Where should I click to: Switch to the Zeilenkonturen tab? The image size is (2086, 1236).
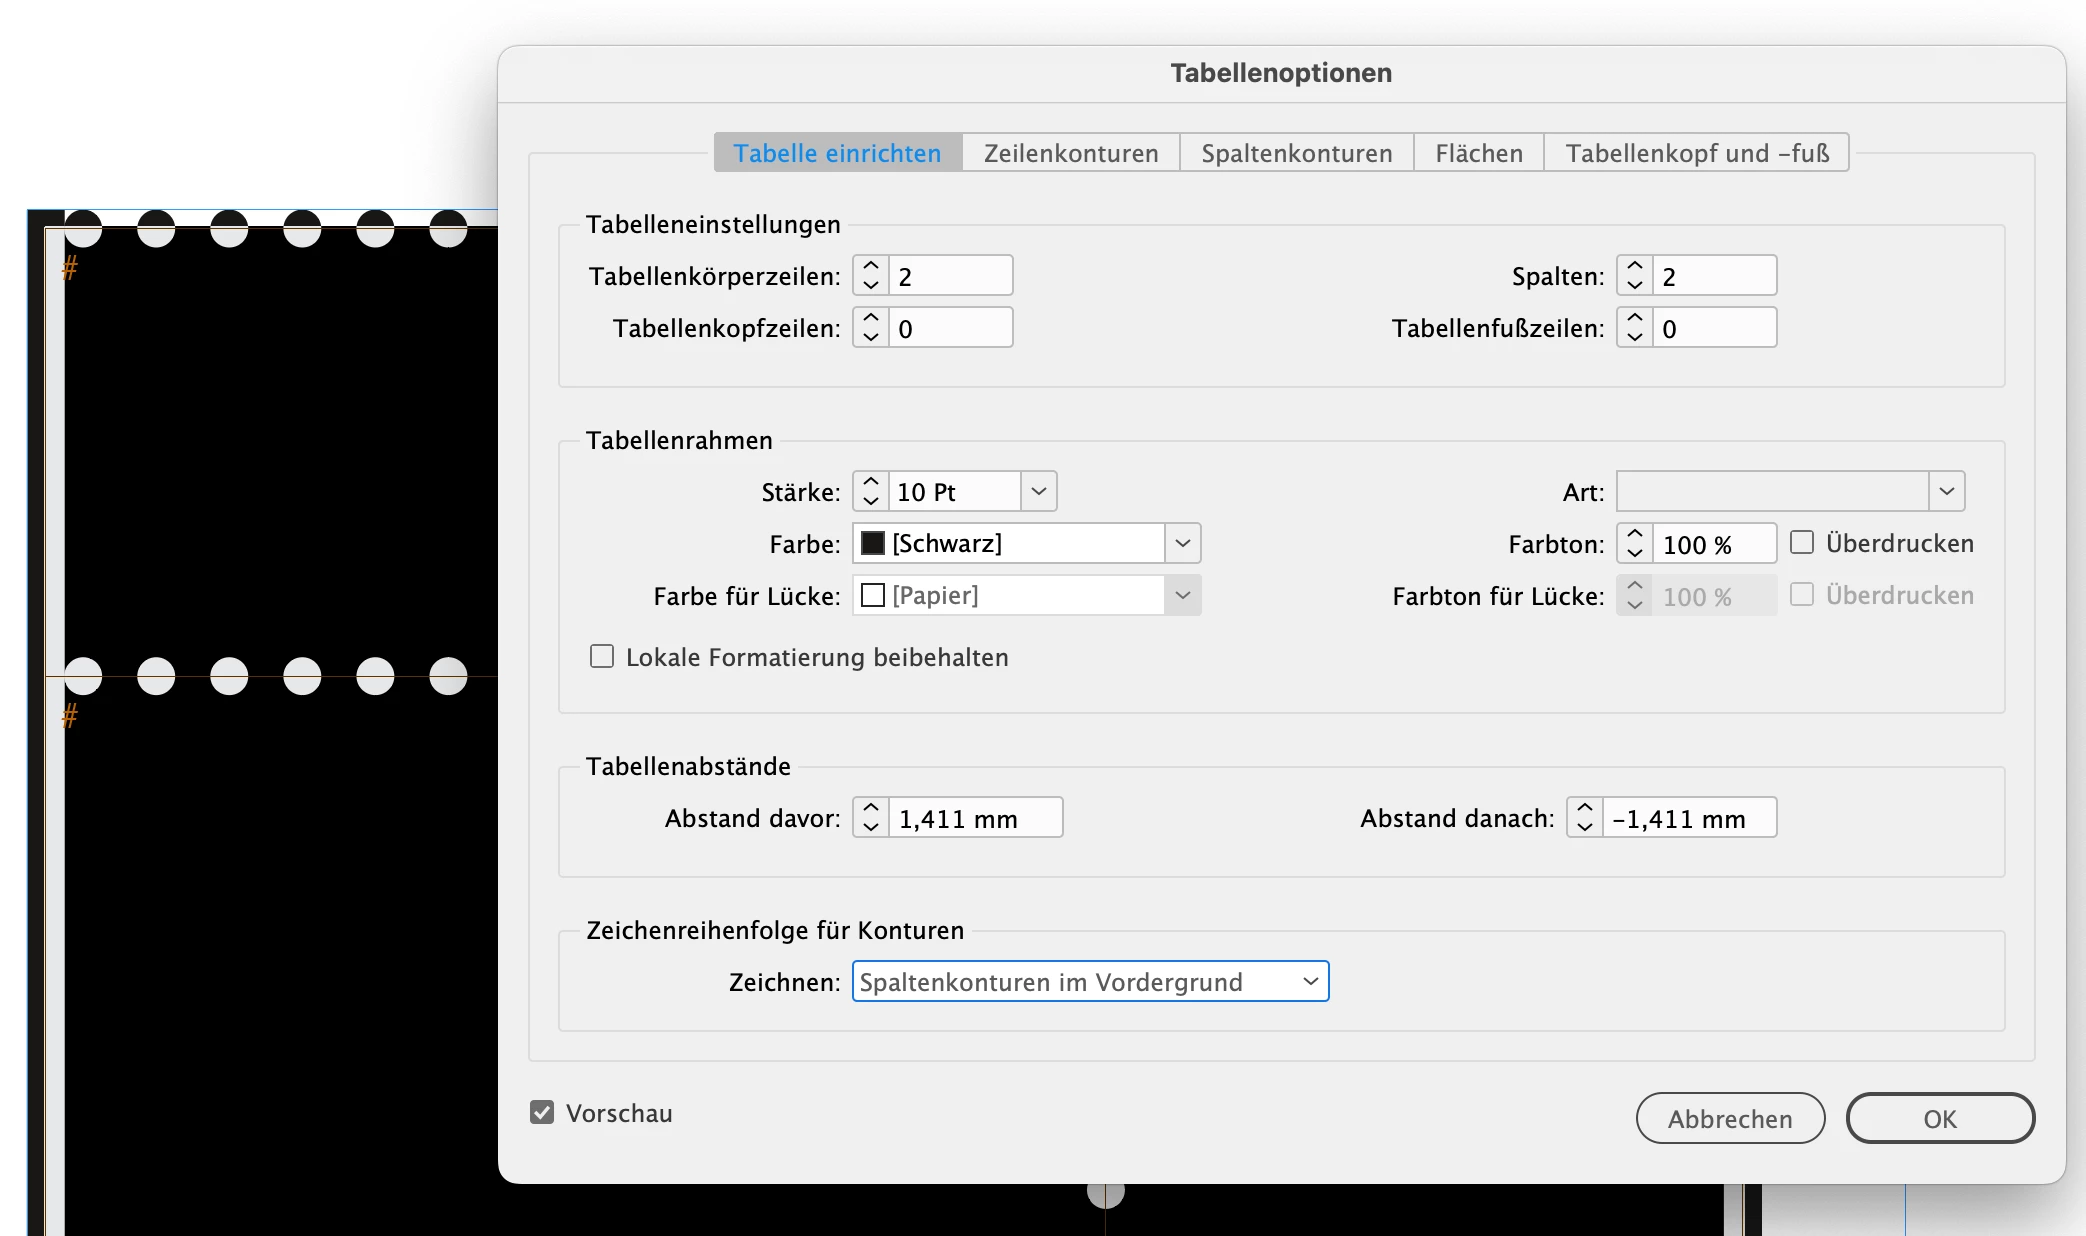(x=1071, y=153)
